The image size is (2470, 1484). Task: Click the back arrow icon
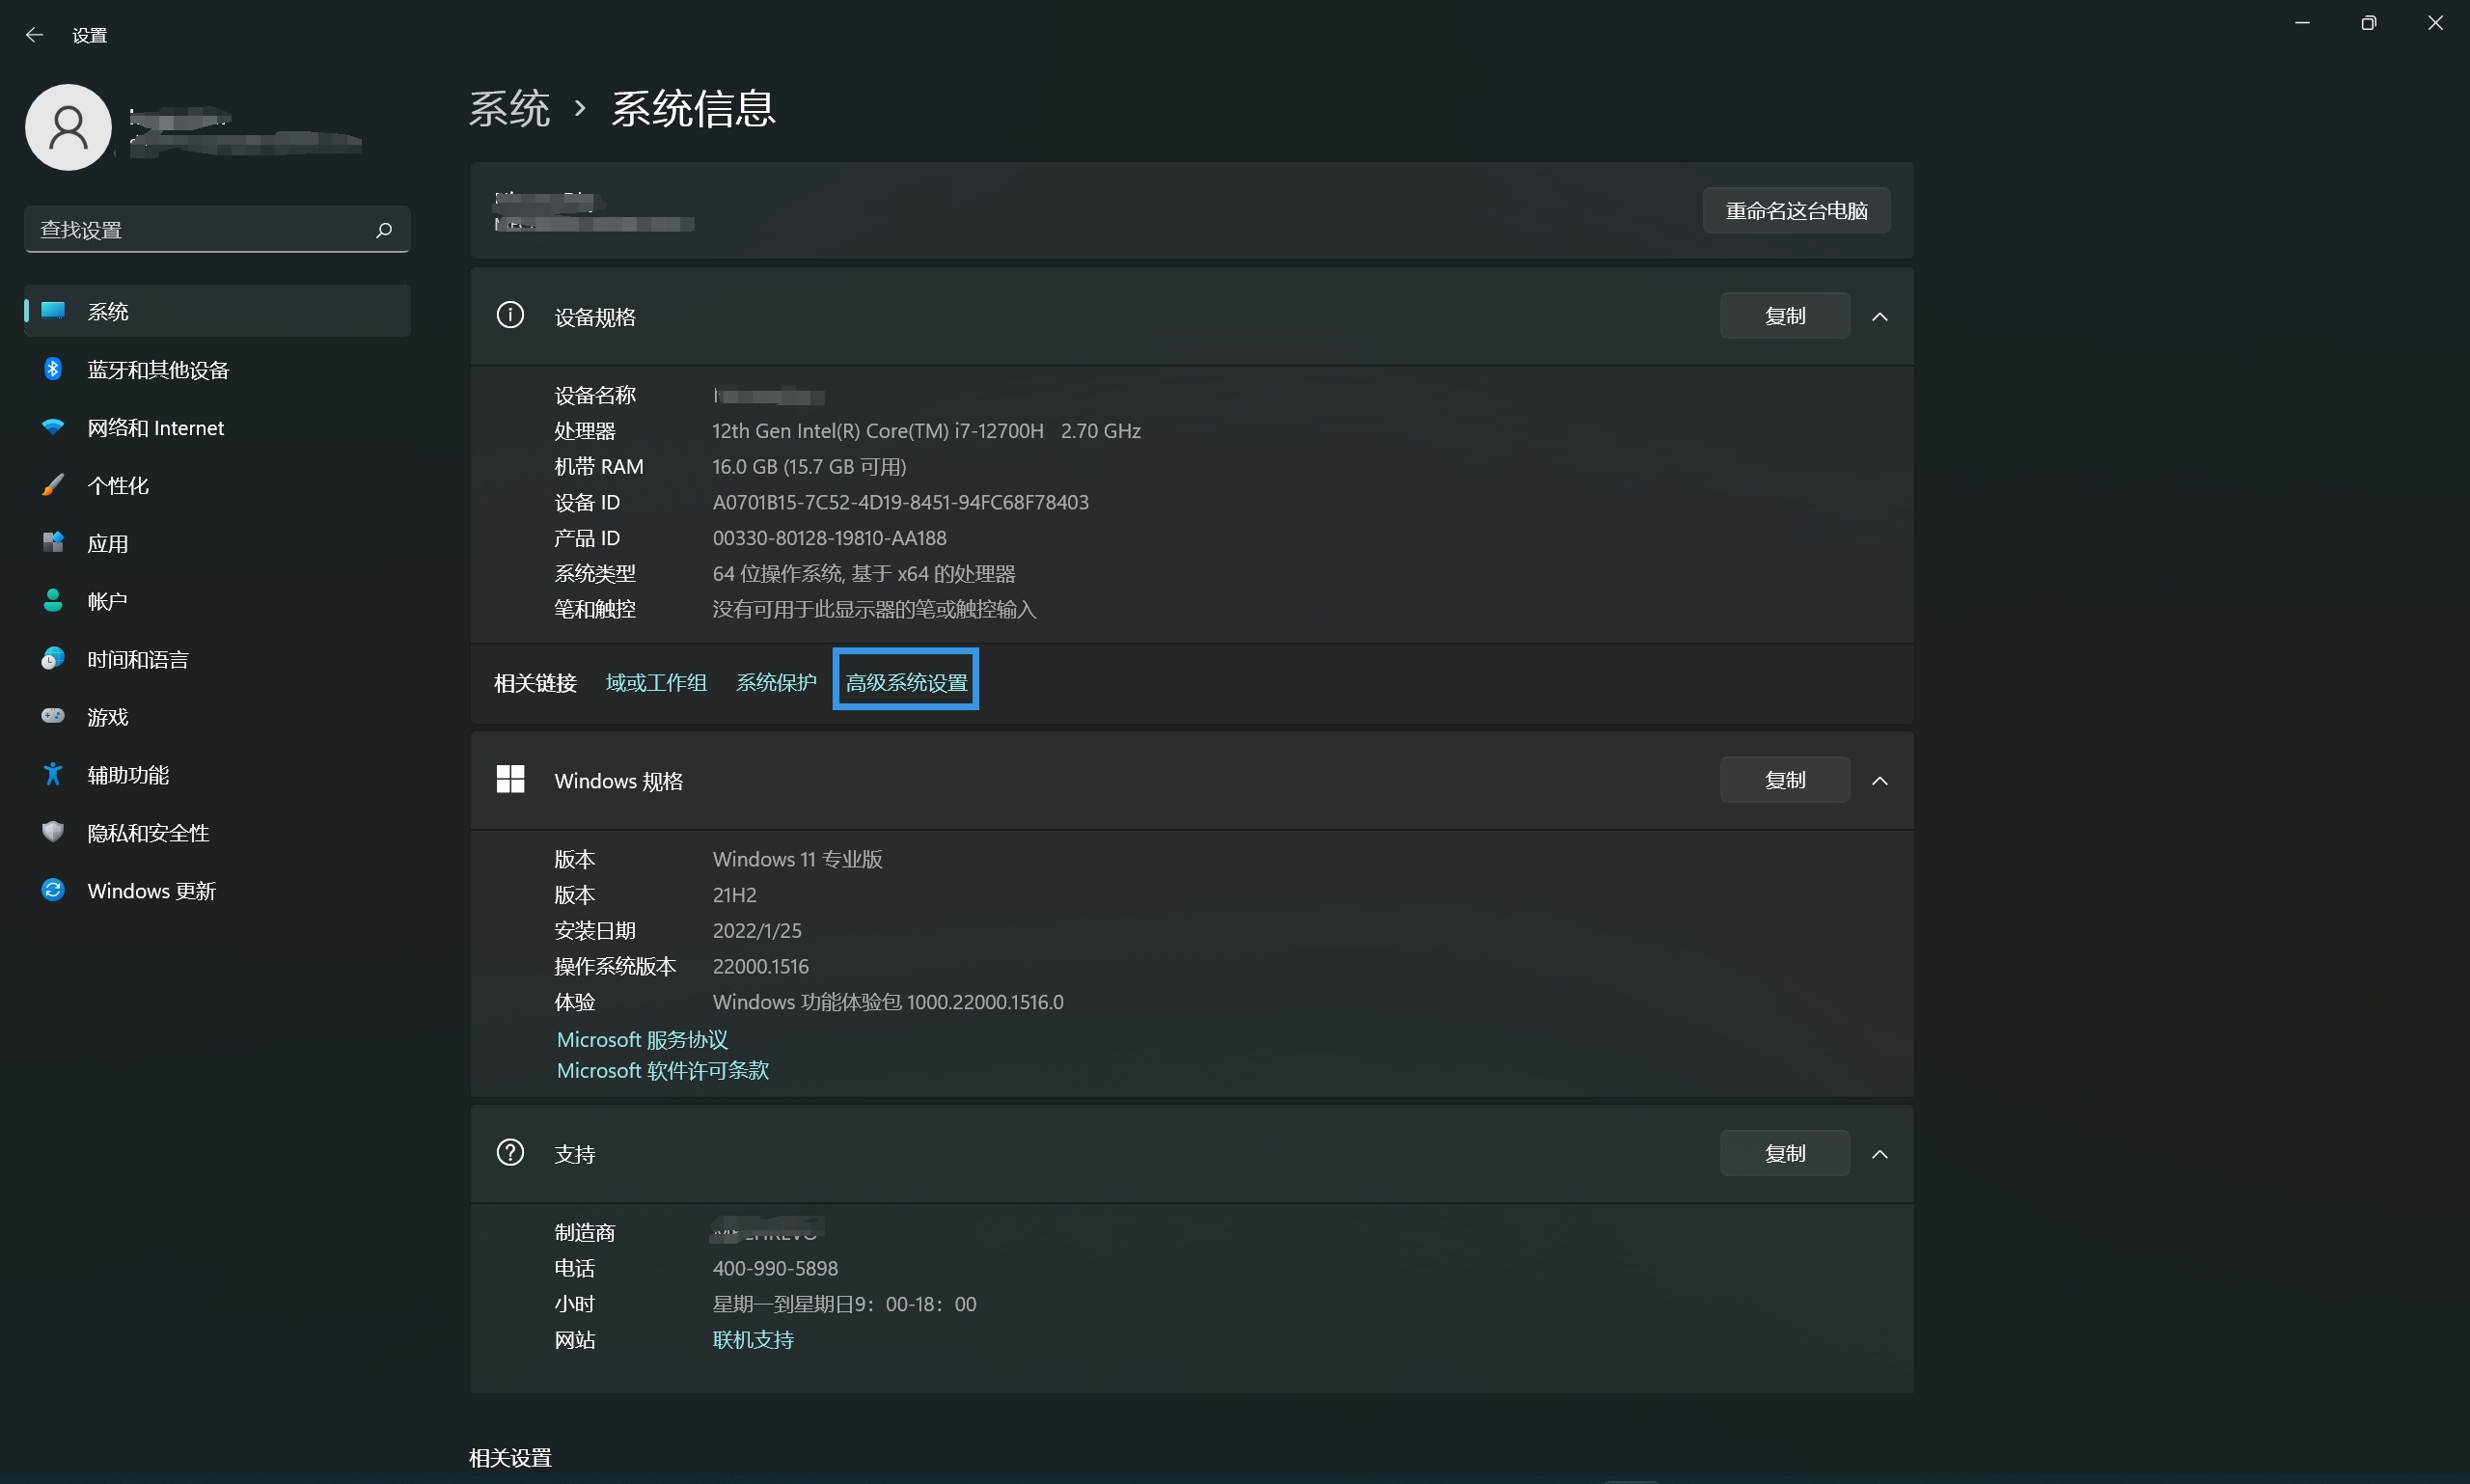[34, 35]
